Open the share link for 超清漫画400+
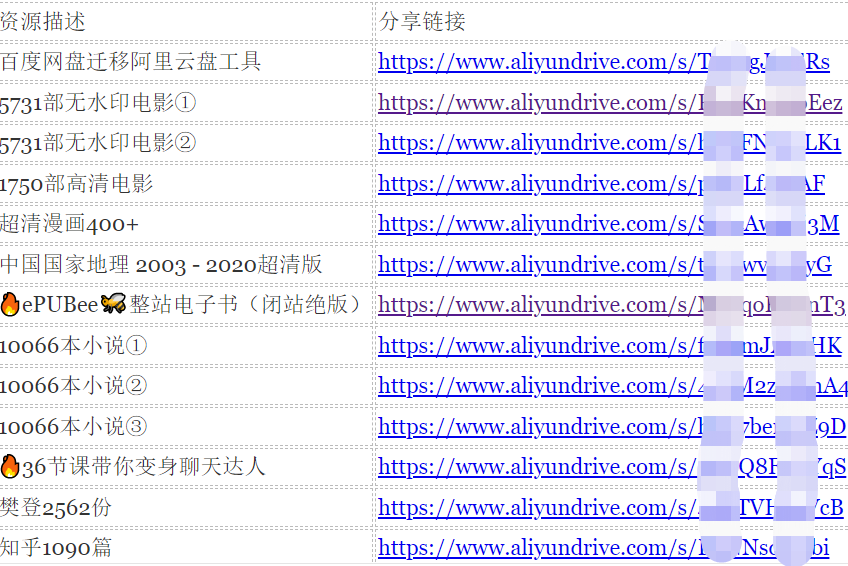Viewport: 848px width, 566px height. [608, 224]
